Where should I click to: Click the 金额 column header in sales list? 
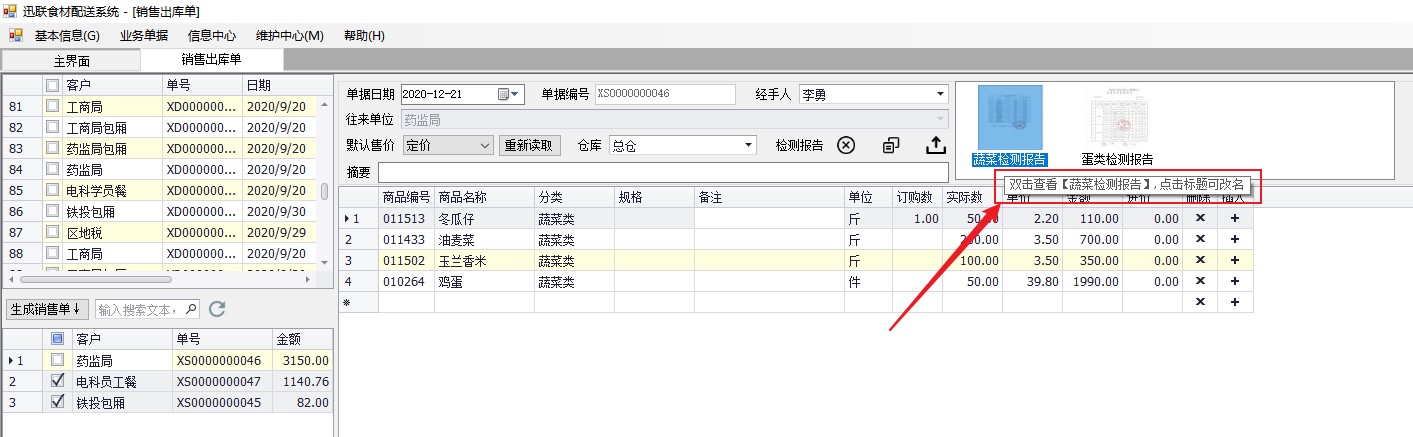click(x=301, y=339)
